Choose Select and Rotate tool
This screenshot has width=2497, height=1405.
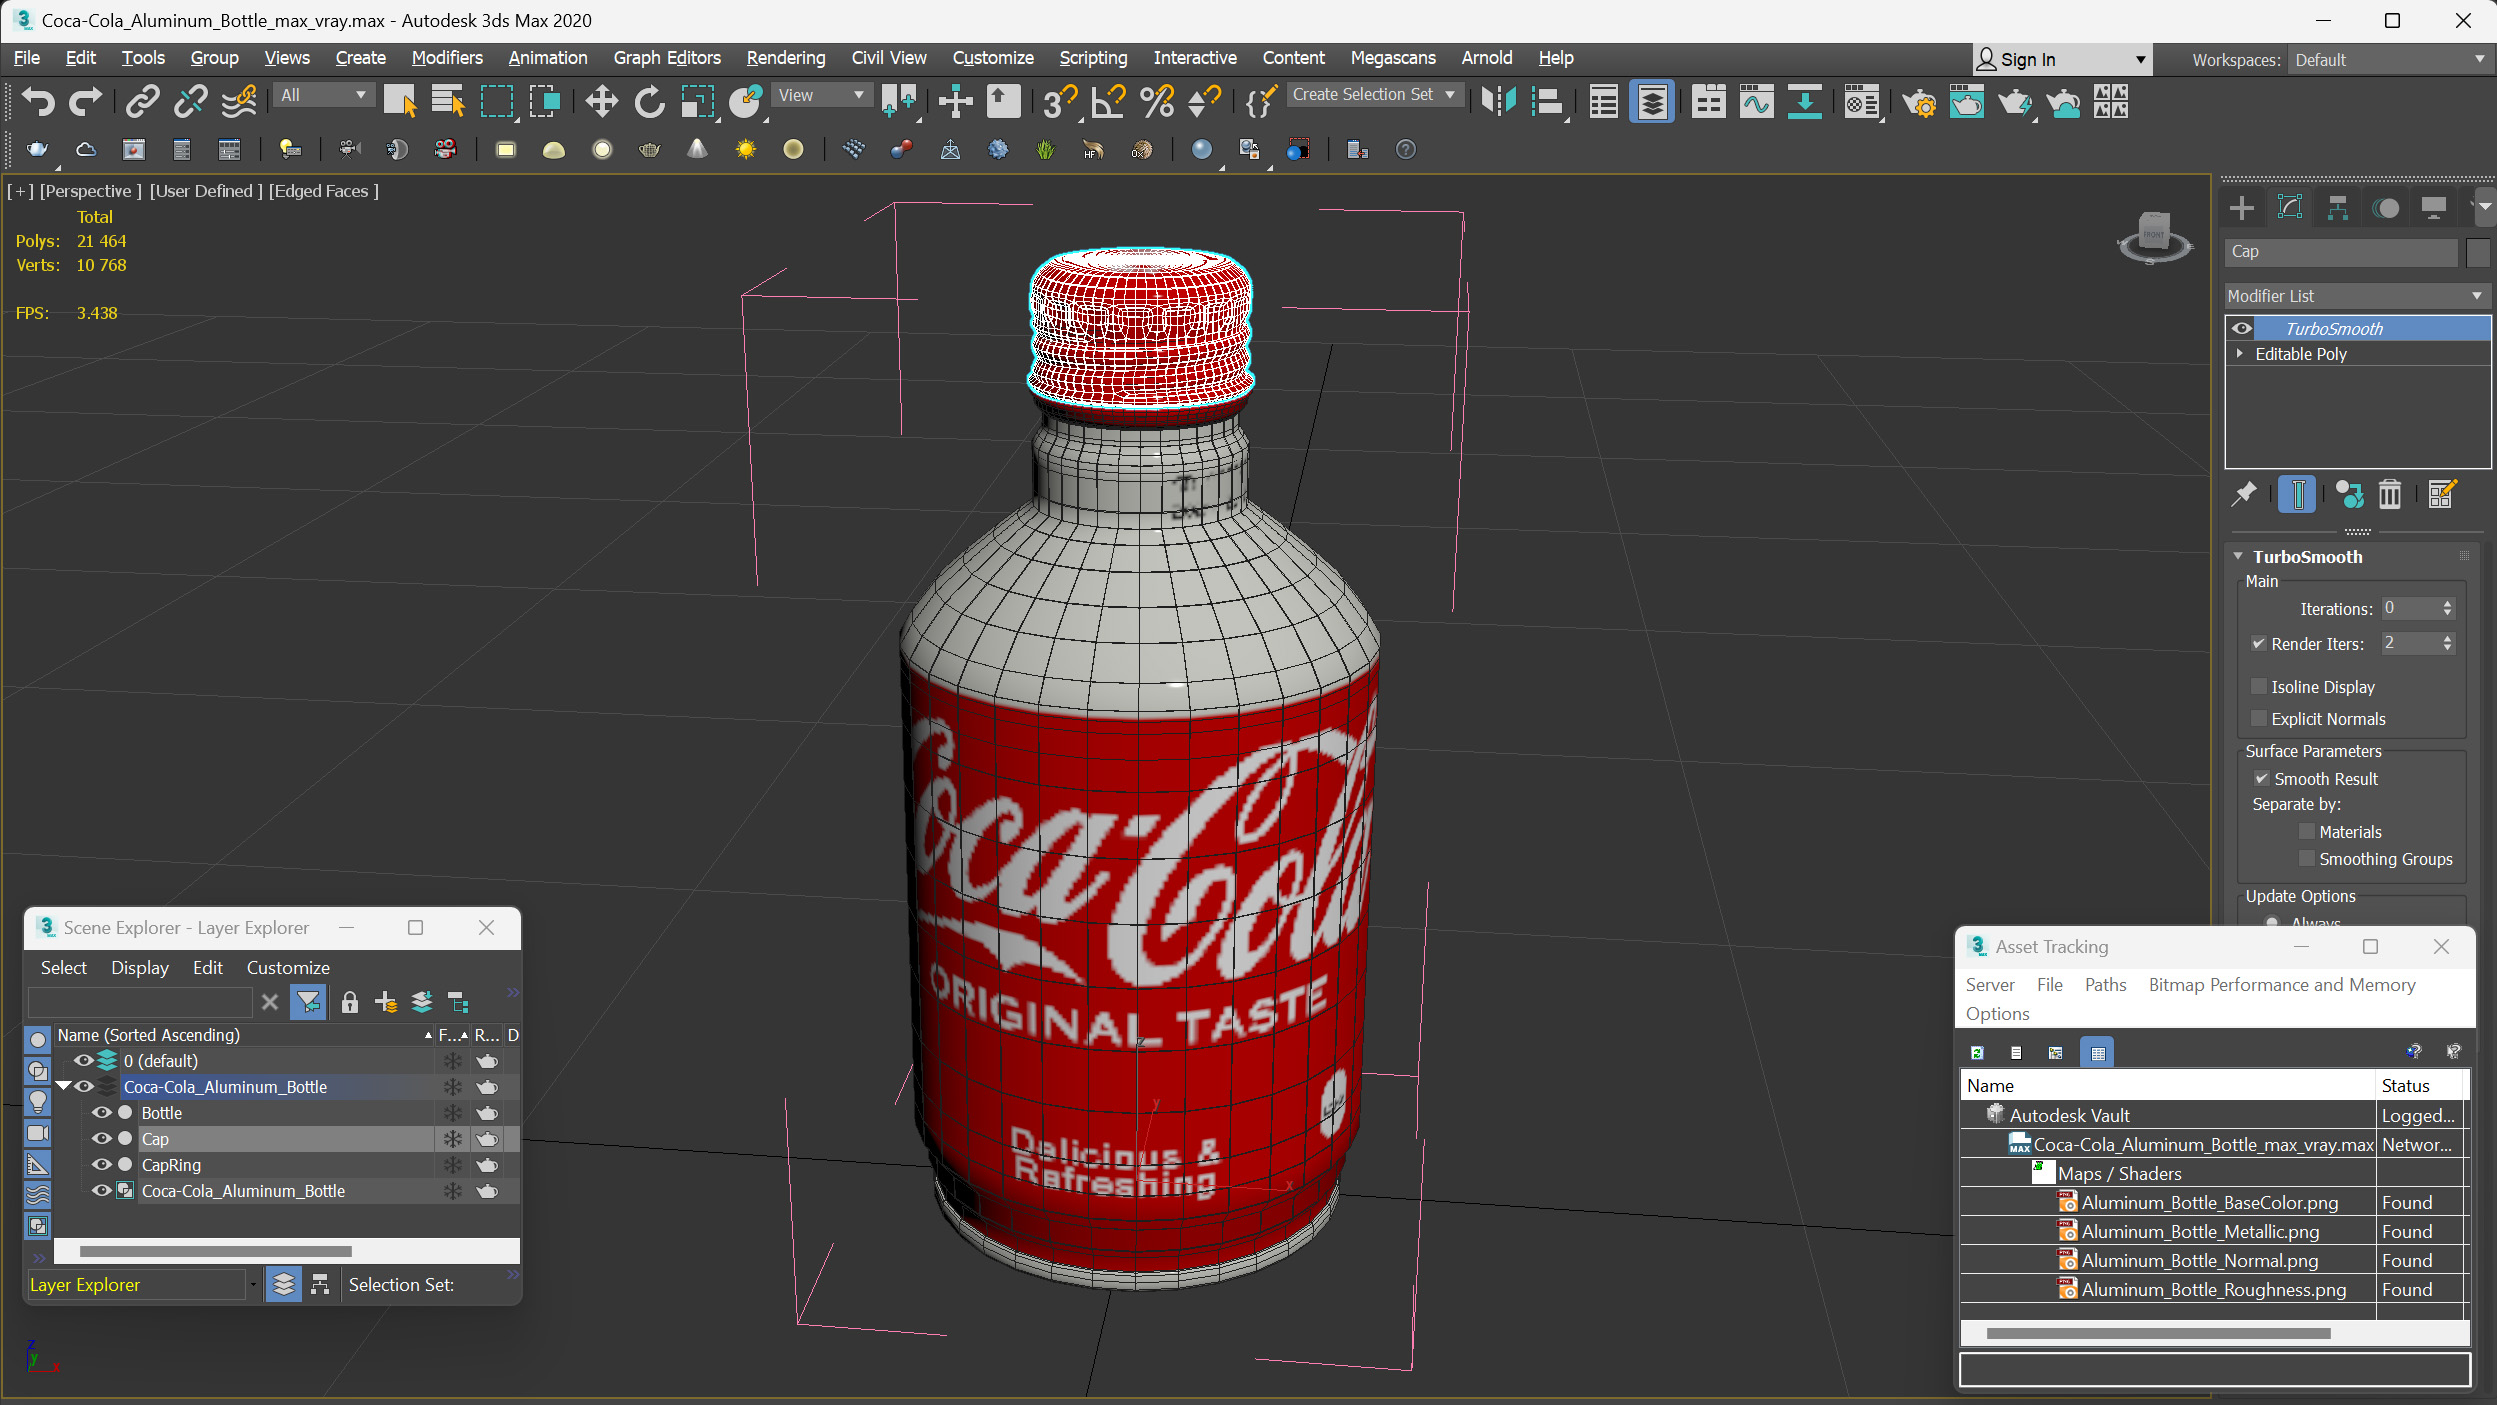click(x=649, y=102)
